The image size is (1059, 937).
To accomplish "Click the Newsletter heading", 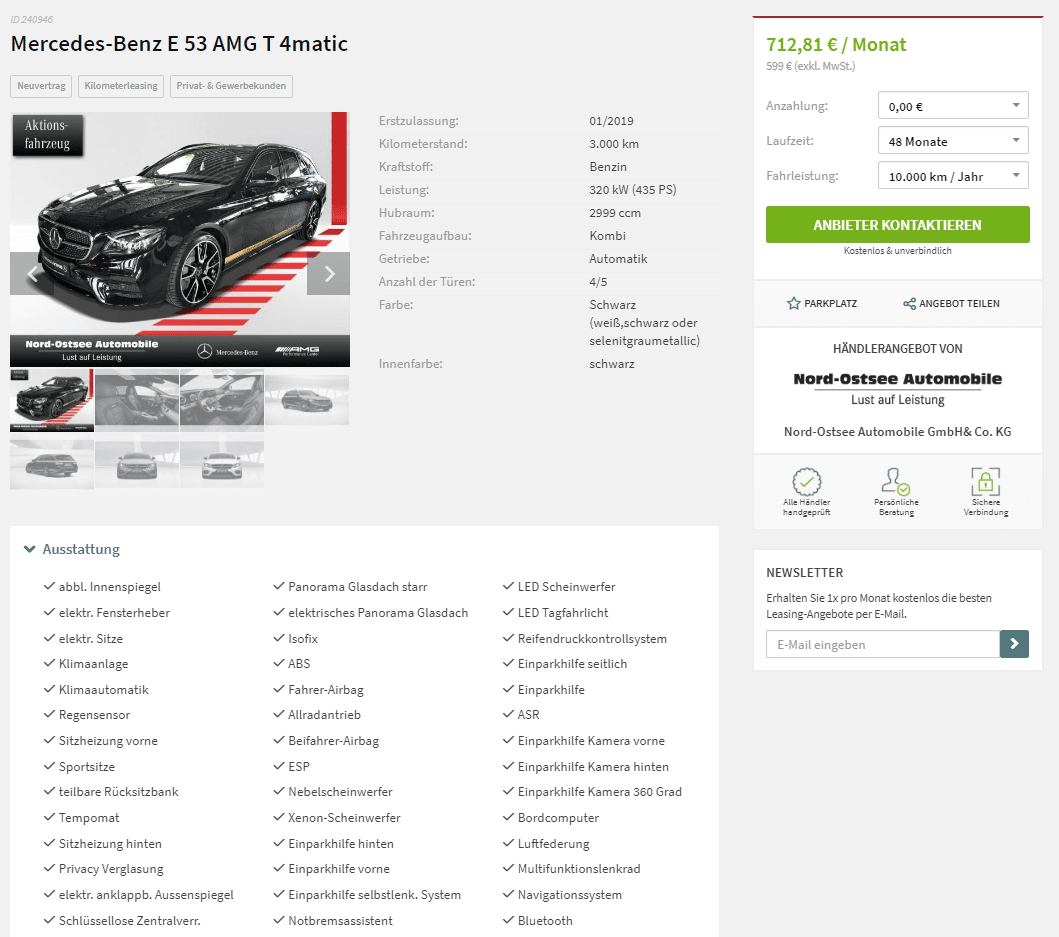I will (804, 572).
